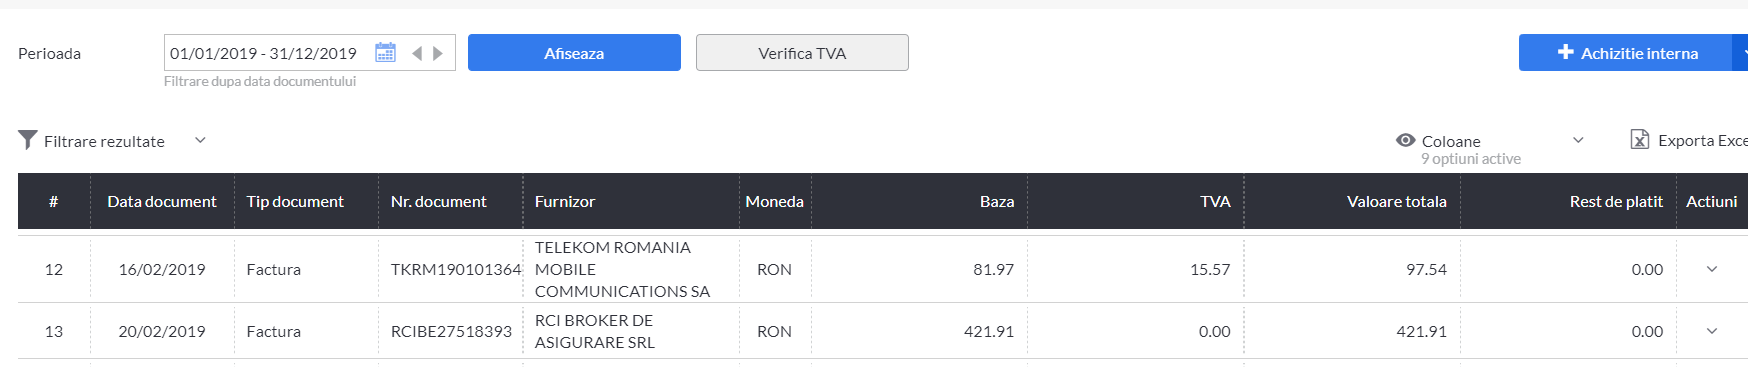1748x367 pixels.
Task: Click the plus icon on Achizitie interna
Action: coord(1566,52)
